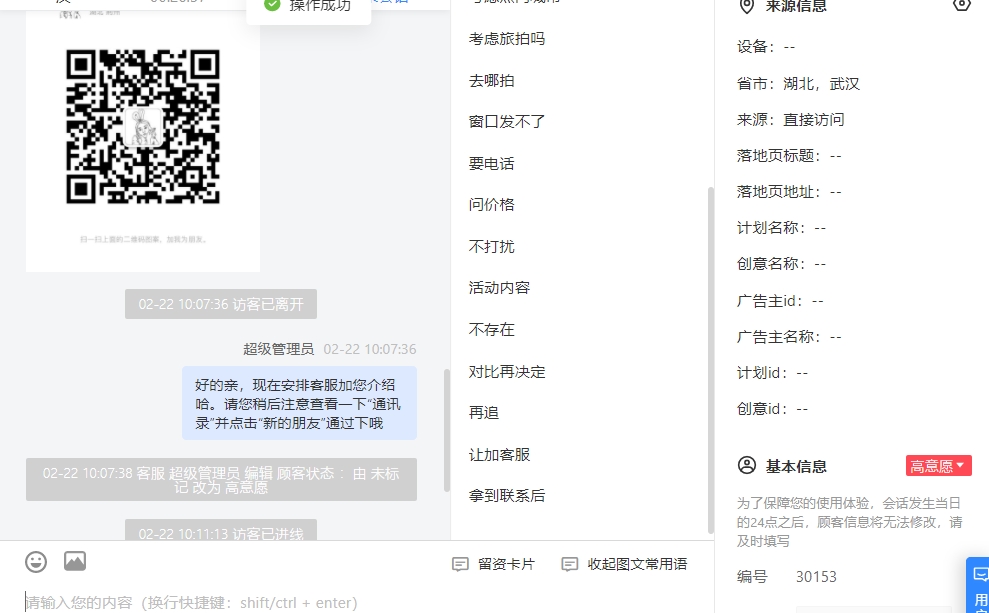Click the 超级管理员 sender name
Screen dimensions: 989x613
pyautogui.click(x=278, y=349)
